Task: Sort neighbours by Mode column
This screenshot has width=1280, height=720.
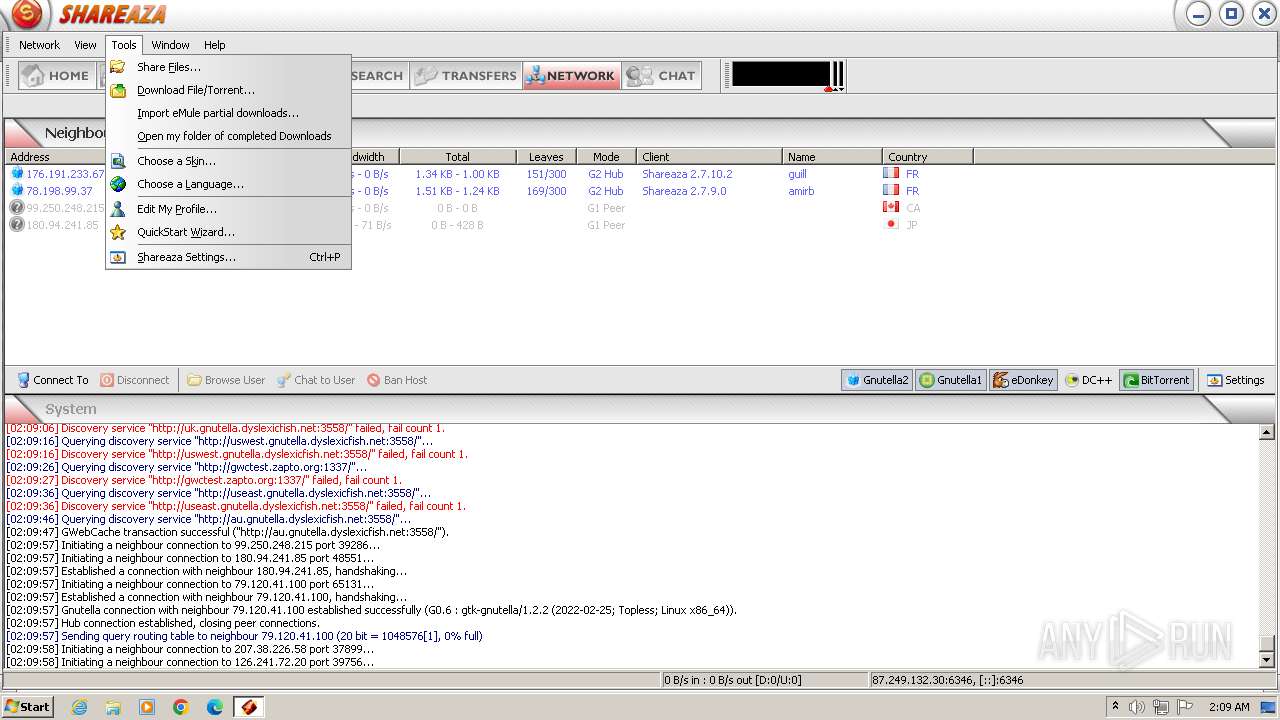Action: (x=606, y=157)
